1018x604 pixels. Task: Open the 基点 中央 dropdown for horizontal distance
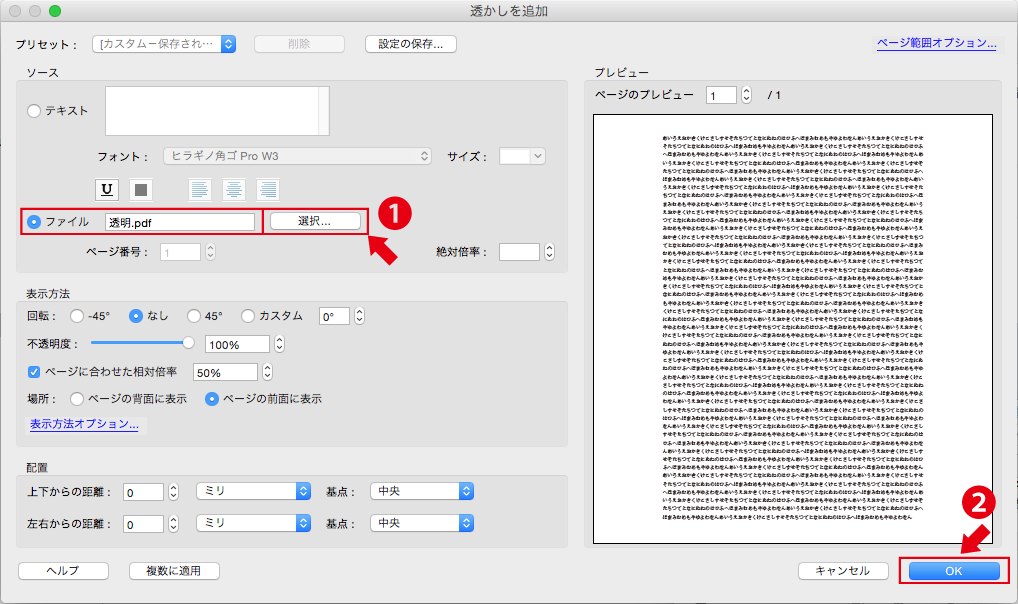pos(421,523)
